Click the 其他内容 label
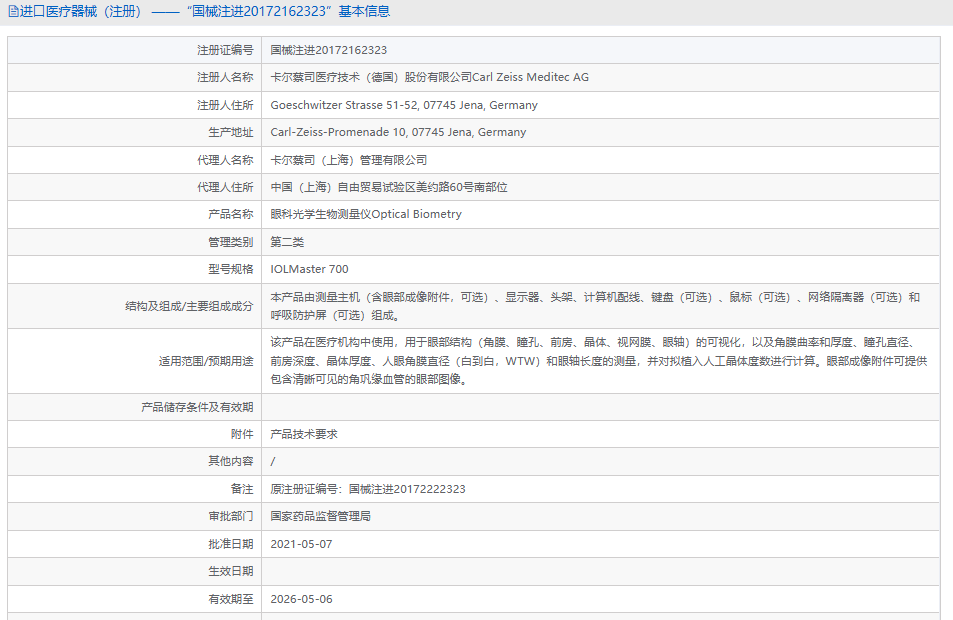Screen dimensions: 953x620 [x=230, y=461]
